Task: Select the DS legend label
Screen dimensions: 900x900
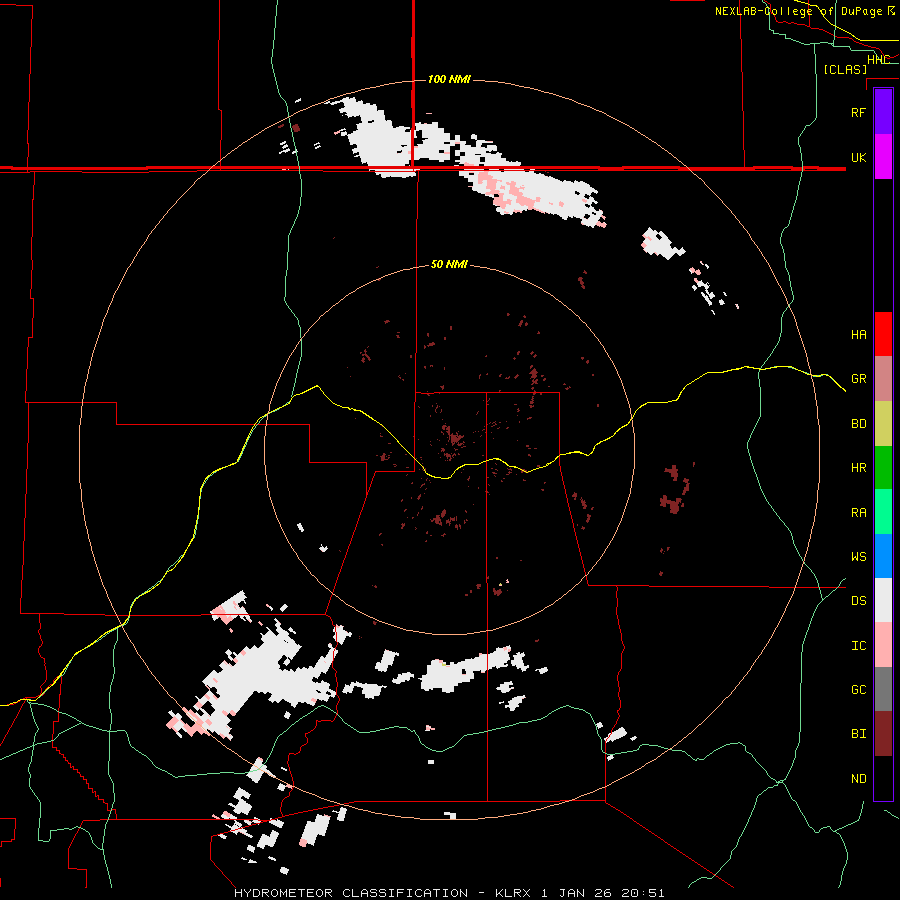Action: tap(859, 601)
